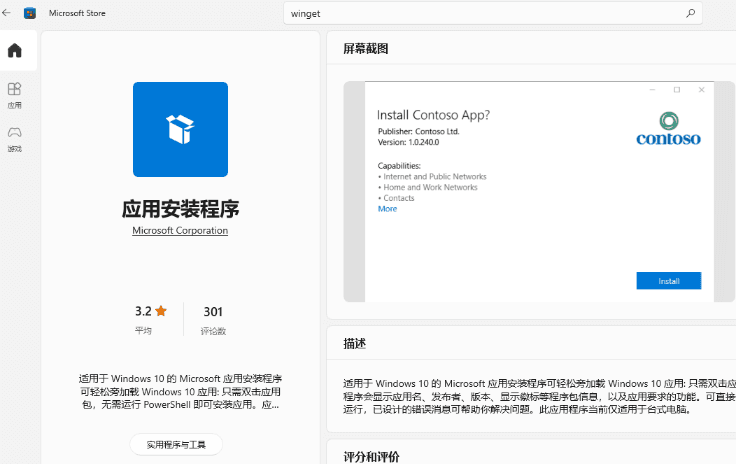Click the Microsoft Store logo icon
The image size is (736, 464).
30,13
